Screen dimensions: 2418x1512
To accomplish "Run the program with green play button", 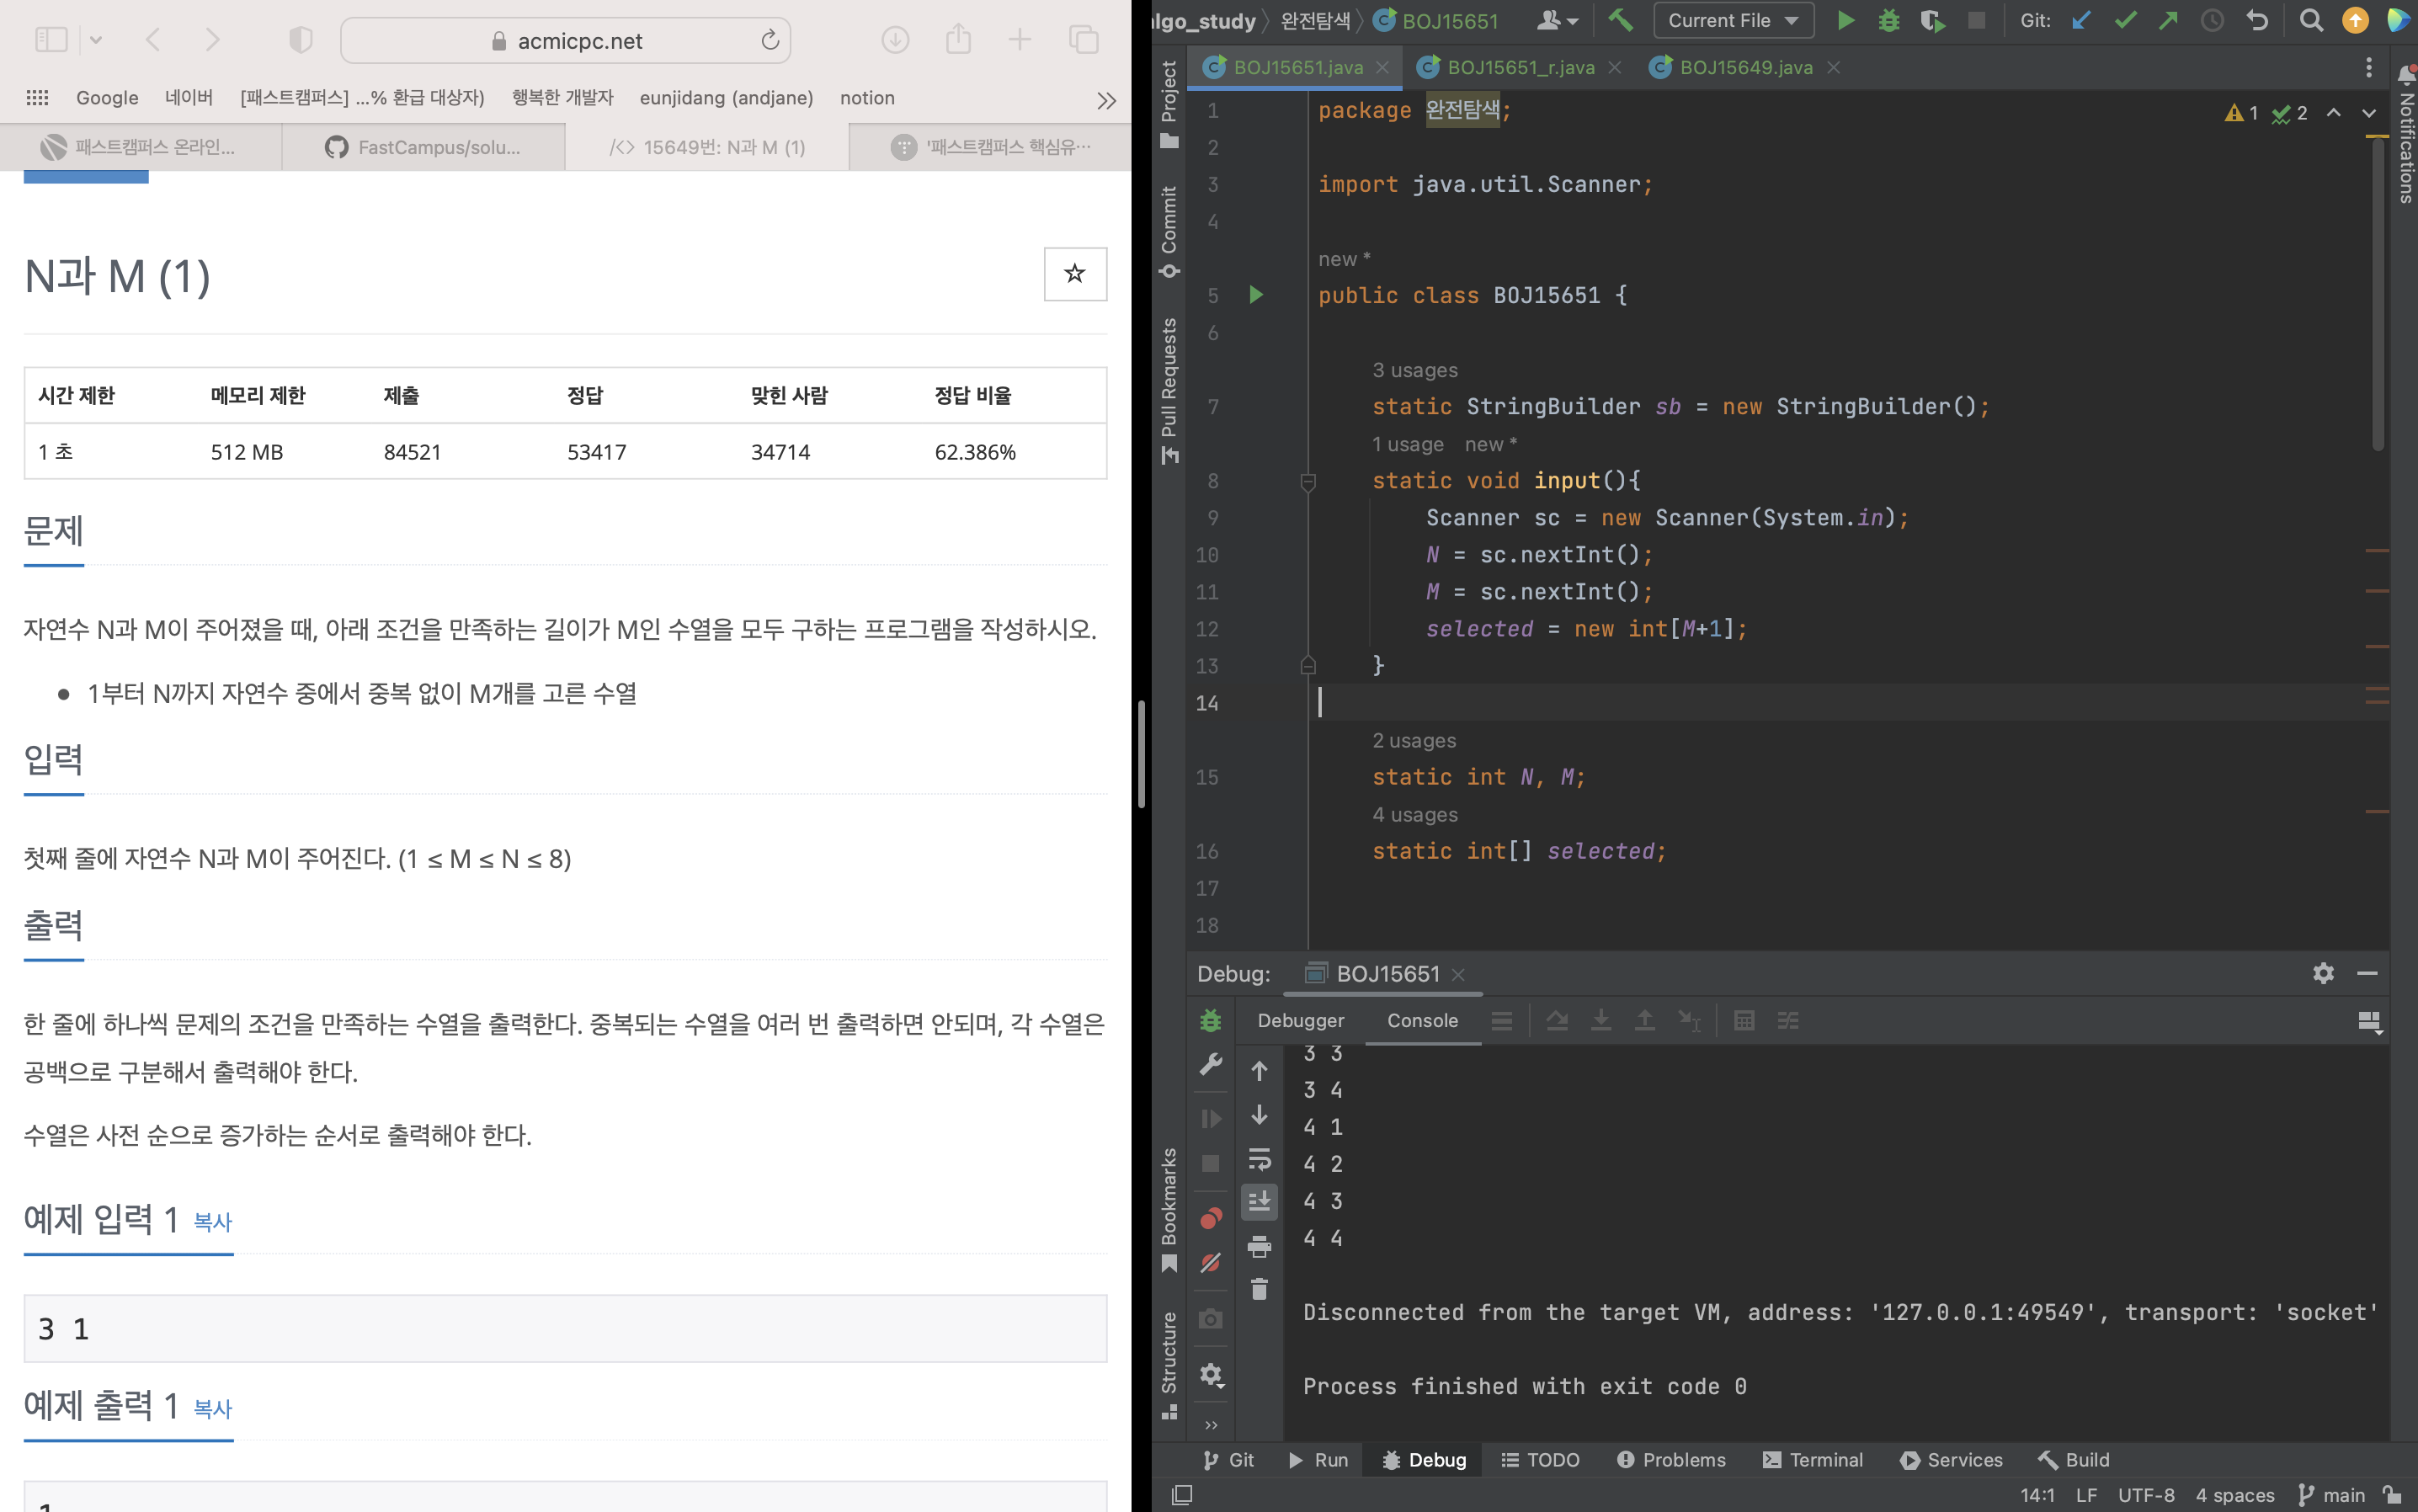I will [x=1845, y=20].
